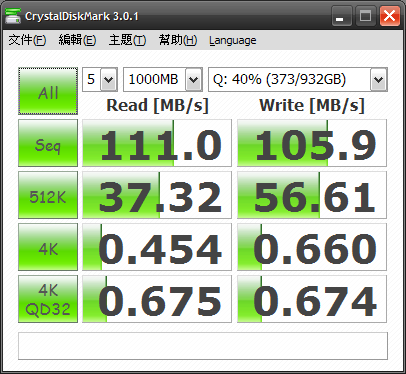Click the 512K read result 37.32
This screenshot has height=374, width=406.
tap(157, 195)
